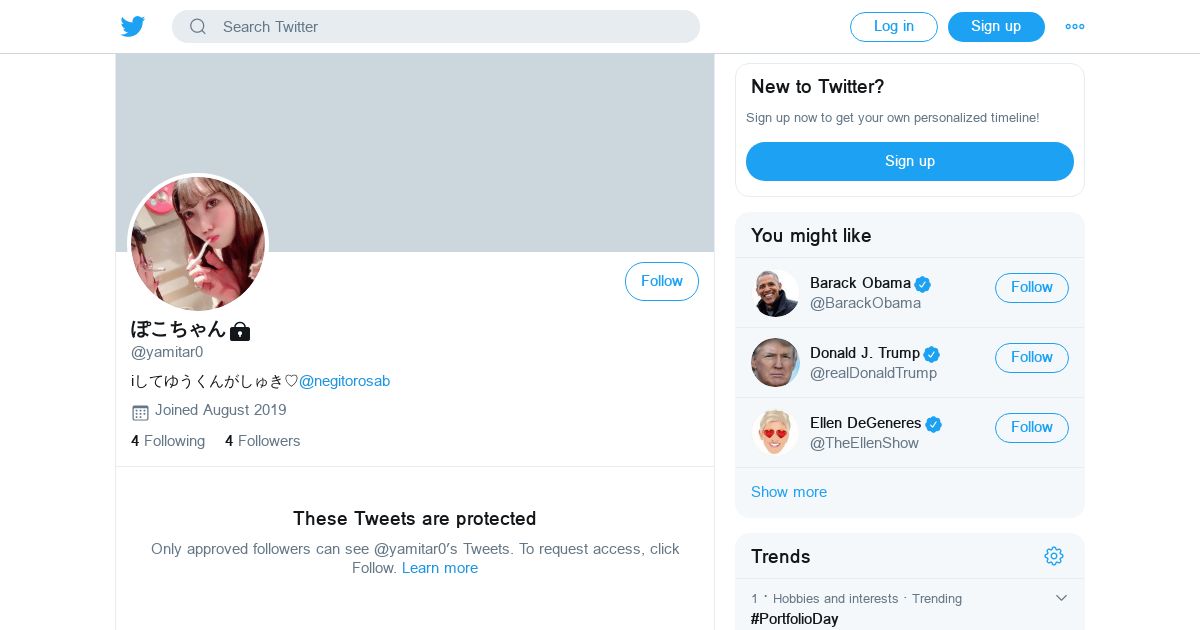Viewport: 1200px width, 630px height.
Task: Click the Learn more link
Action: pyautogui.click(x=440, y=568)
